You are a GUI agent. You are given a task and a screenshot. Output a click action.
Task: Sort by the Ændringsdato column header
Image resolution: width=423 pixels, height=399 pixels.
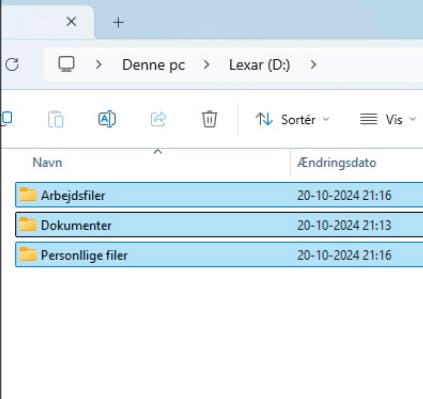[x=337, y=163]
